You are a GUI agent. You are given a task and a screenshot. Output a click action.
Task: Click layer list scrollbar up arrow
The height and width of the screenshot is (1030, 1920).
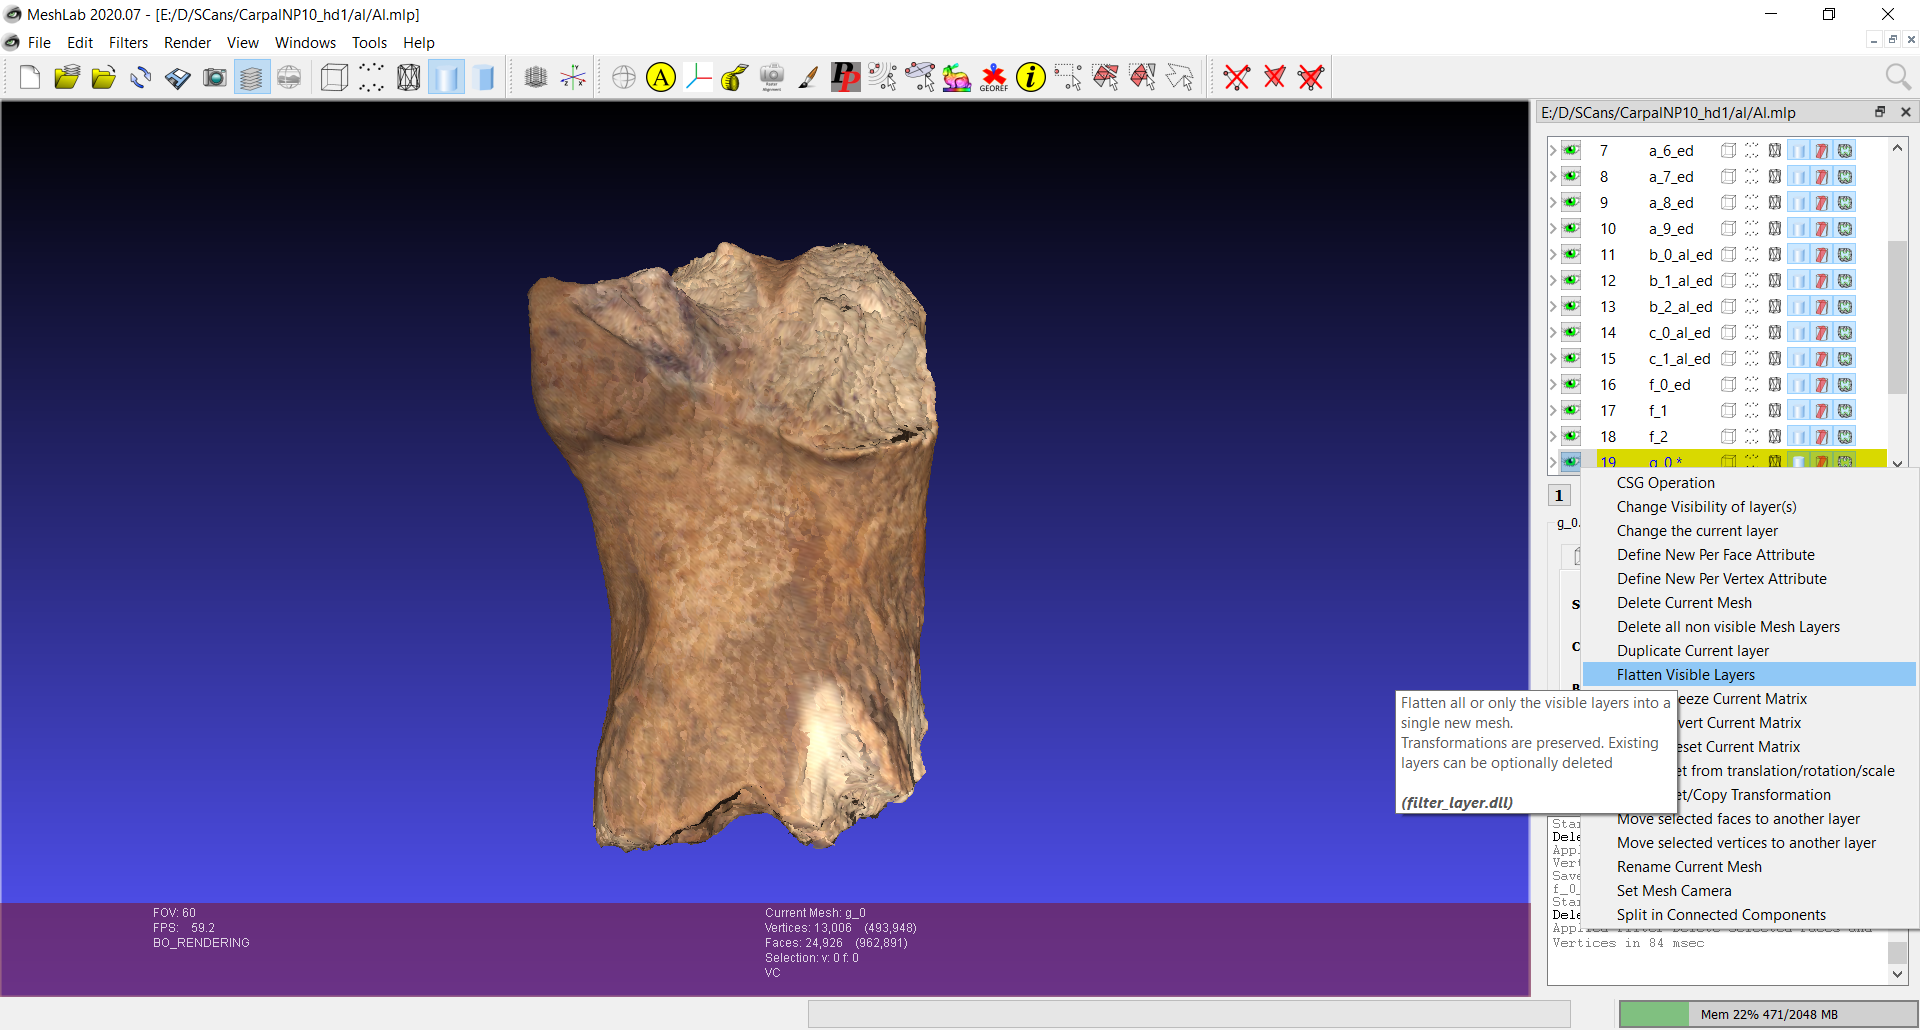tap(1897, 148)
